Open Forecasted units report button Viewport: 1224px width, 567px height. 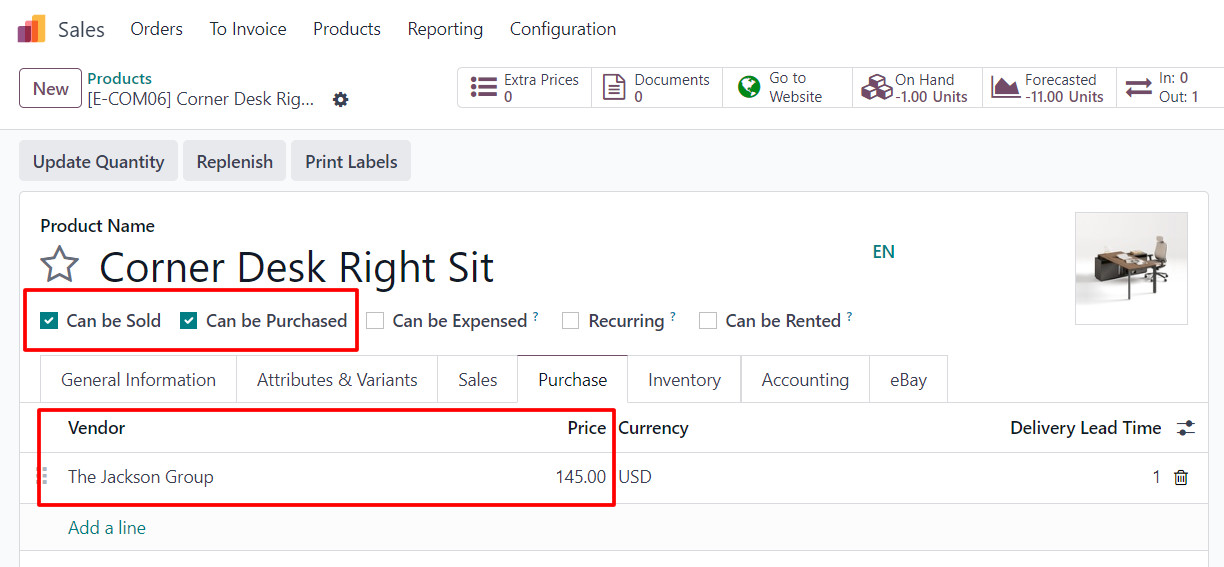[x=1049, y=88]
